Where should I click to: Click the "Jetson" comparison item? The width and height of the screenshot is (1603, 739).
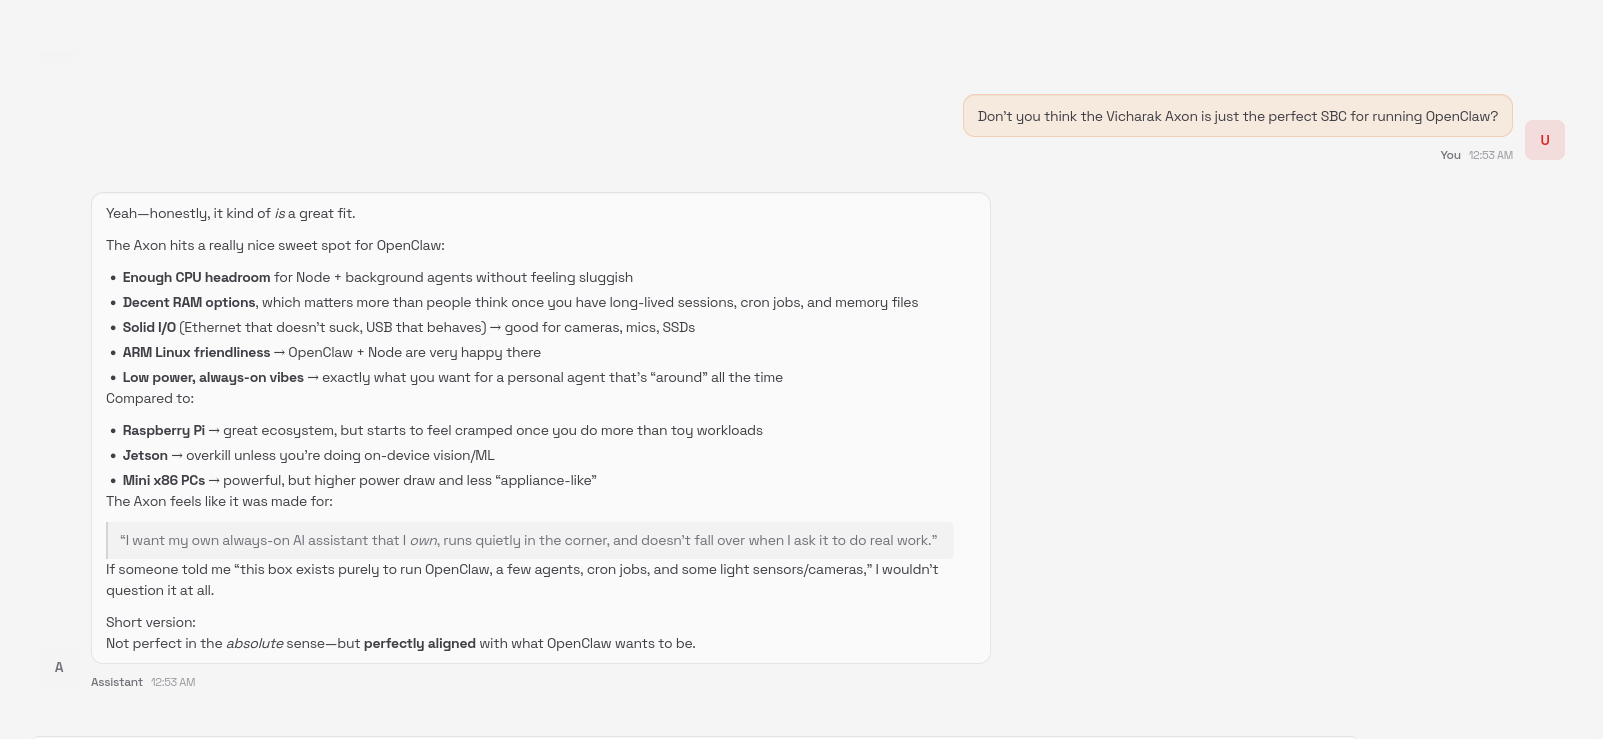click(x=145, y=455)
